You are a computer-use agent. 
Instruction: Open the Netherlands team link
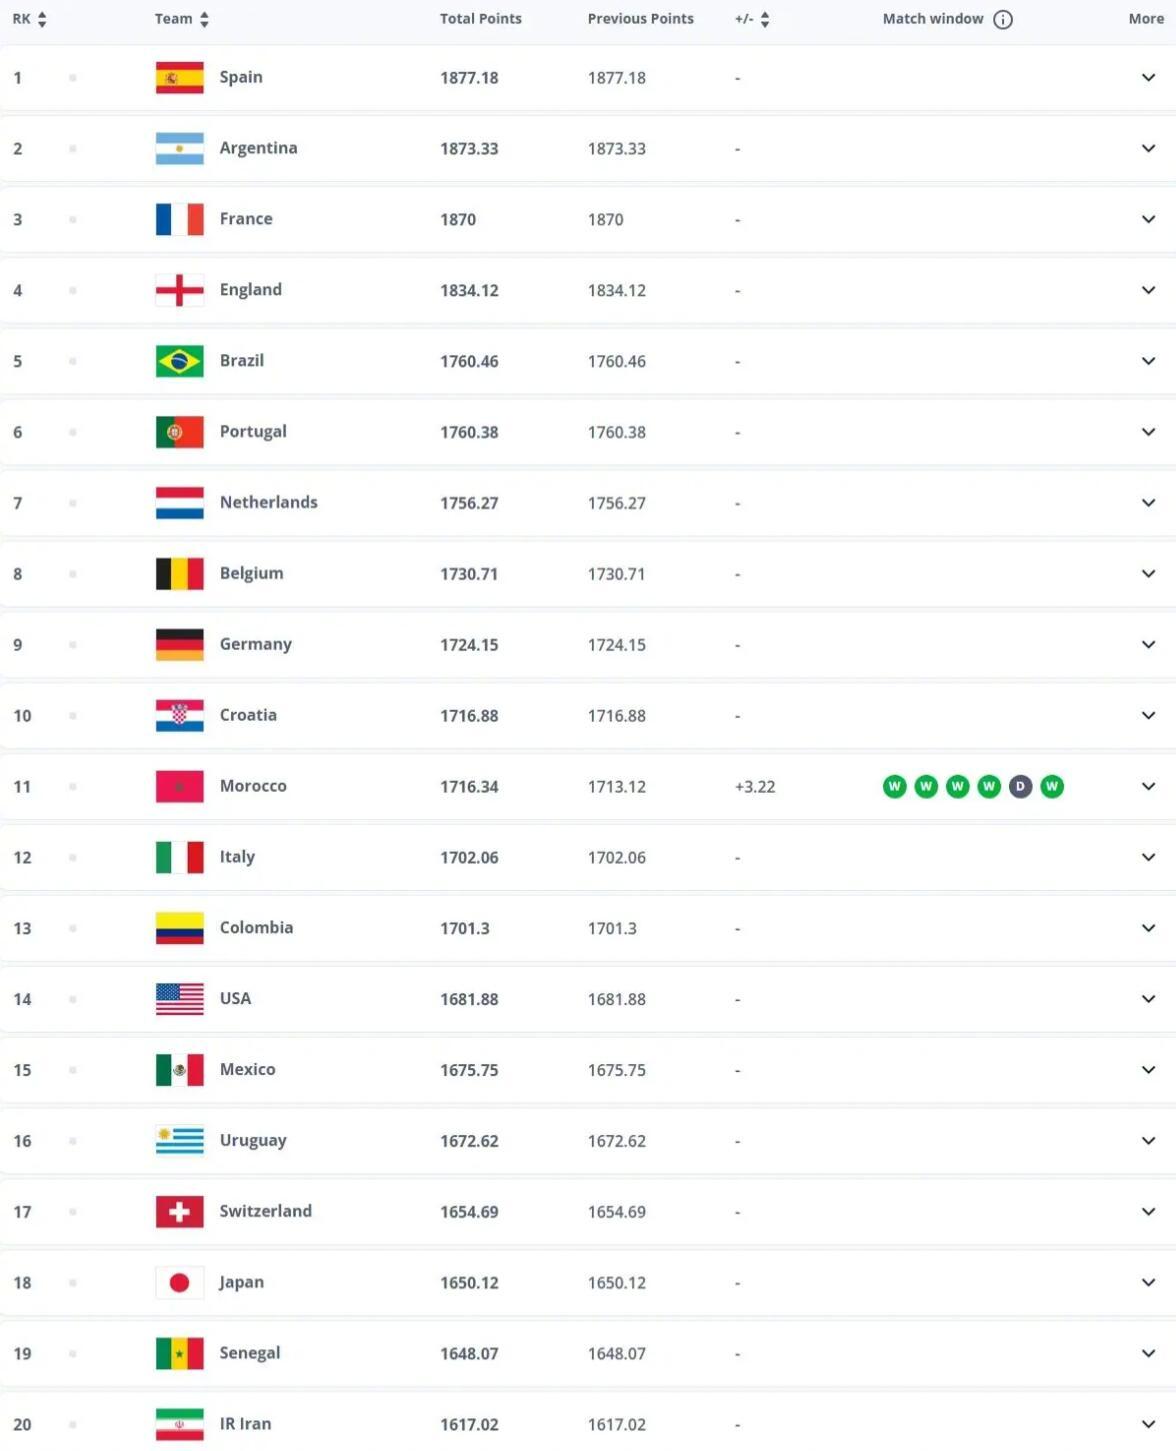(268, 502)
